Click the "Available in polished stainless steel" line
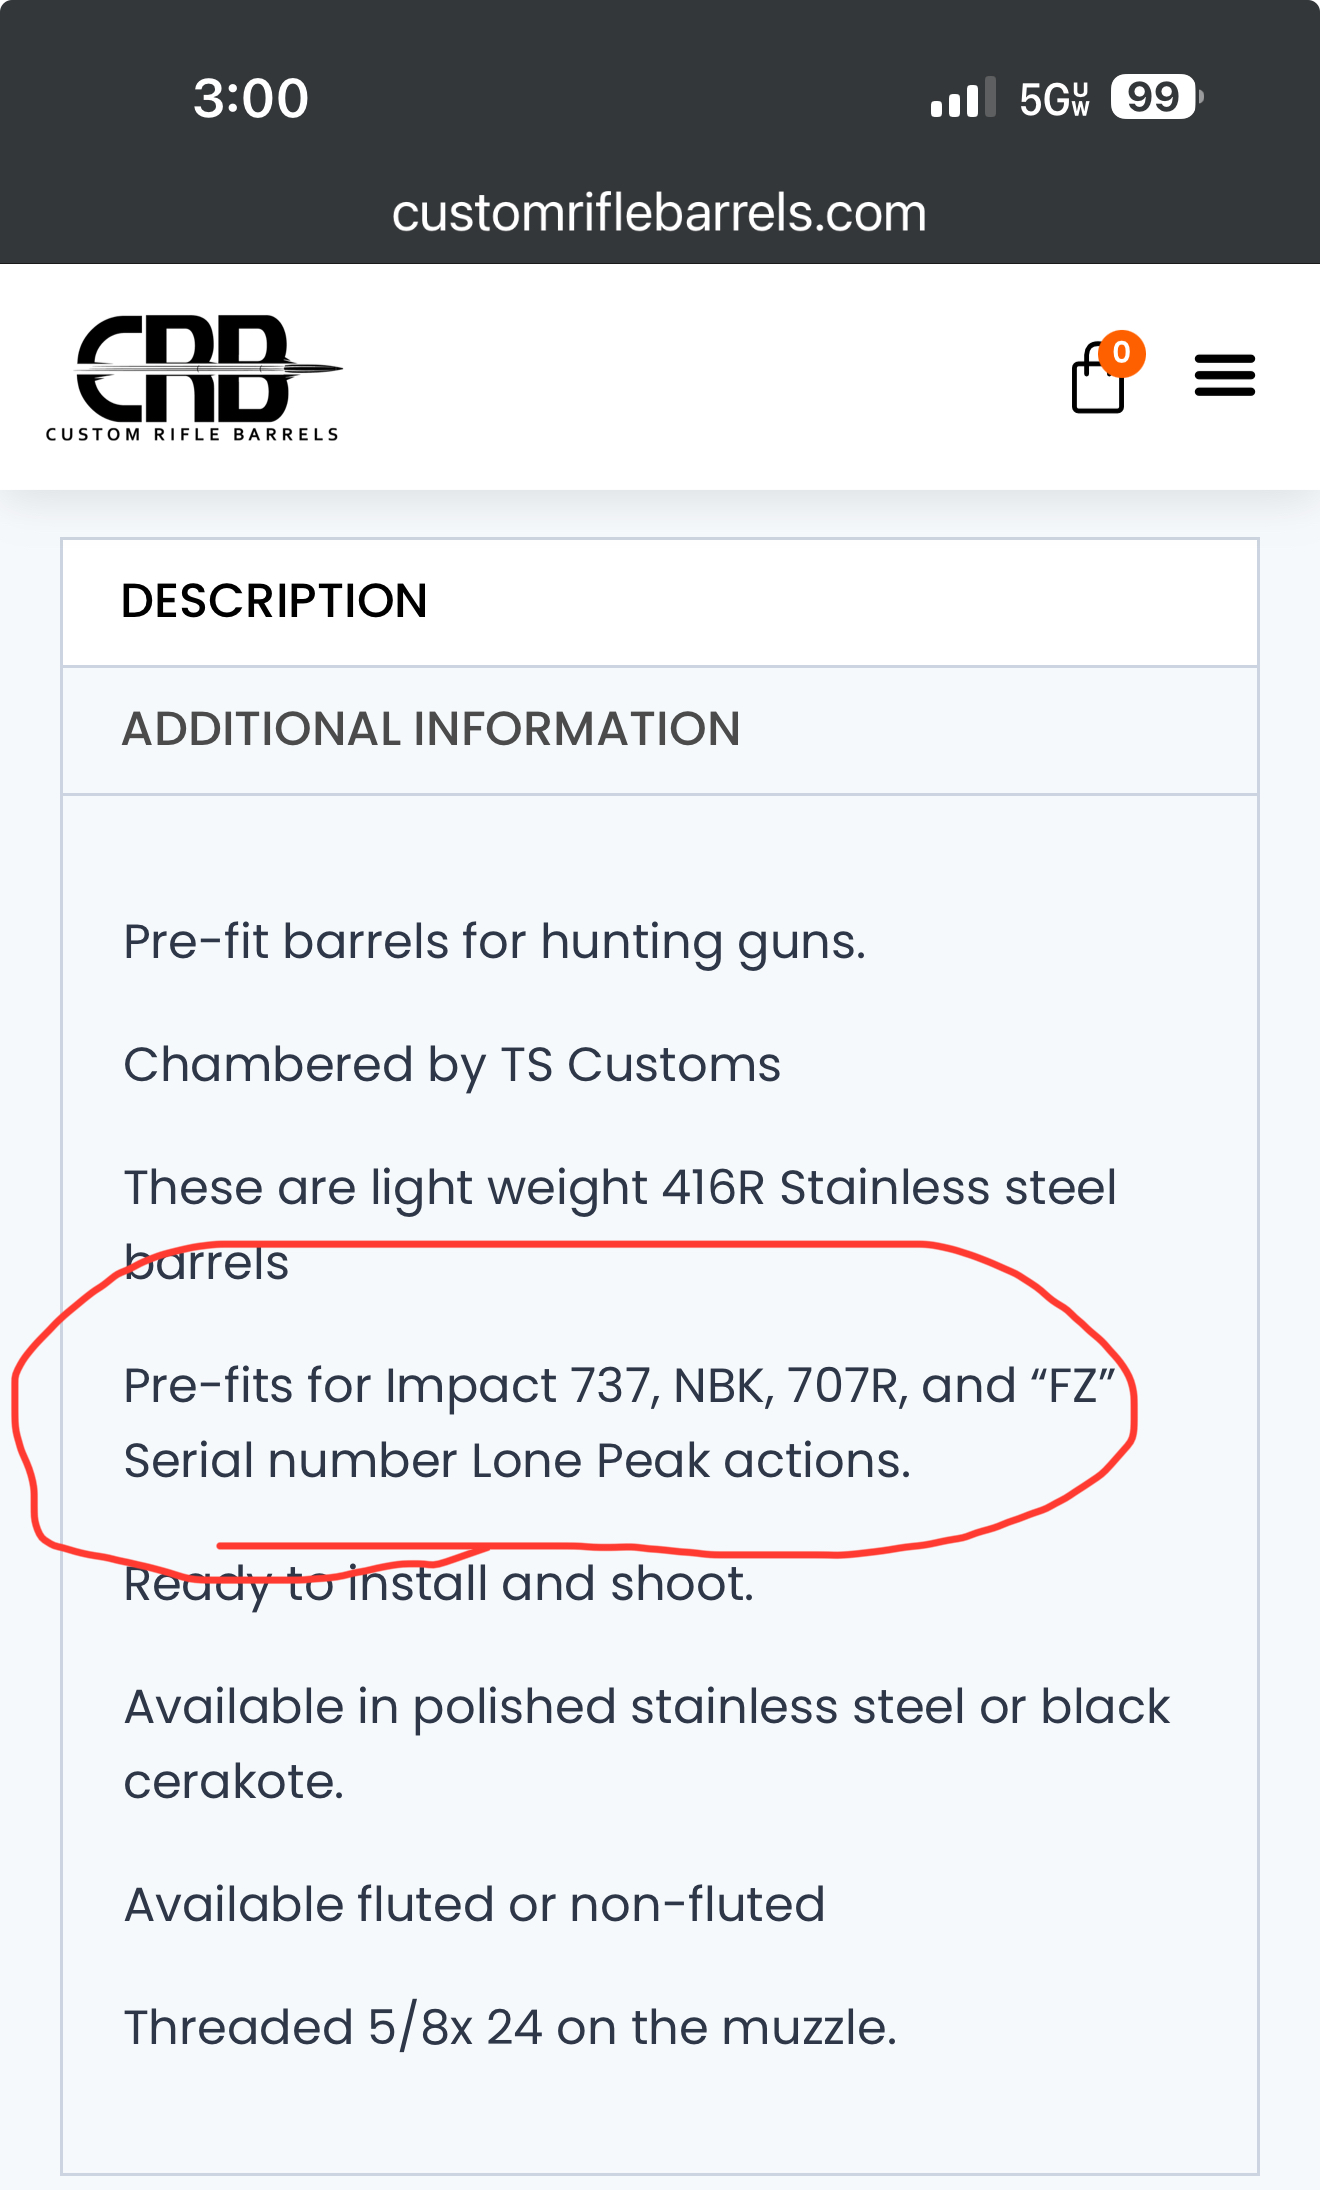This screenshot has height=2190, width=1320. [646, 1707]
